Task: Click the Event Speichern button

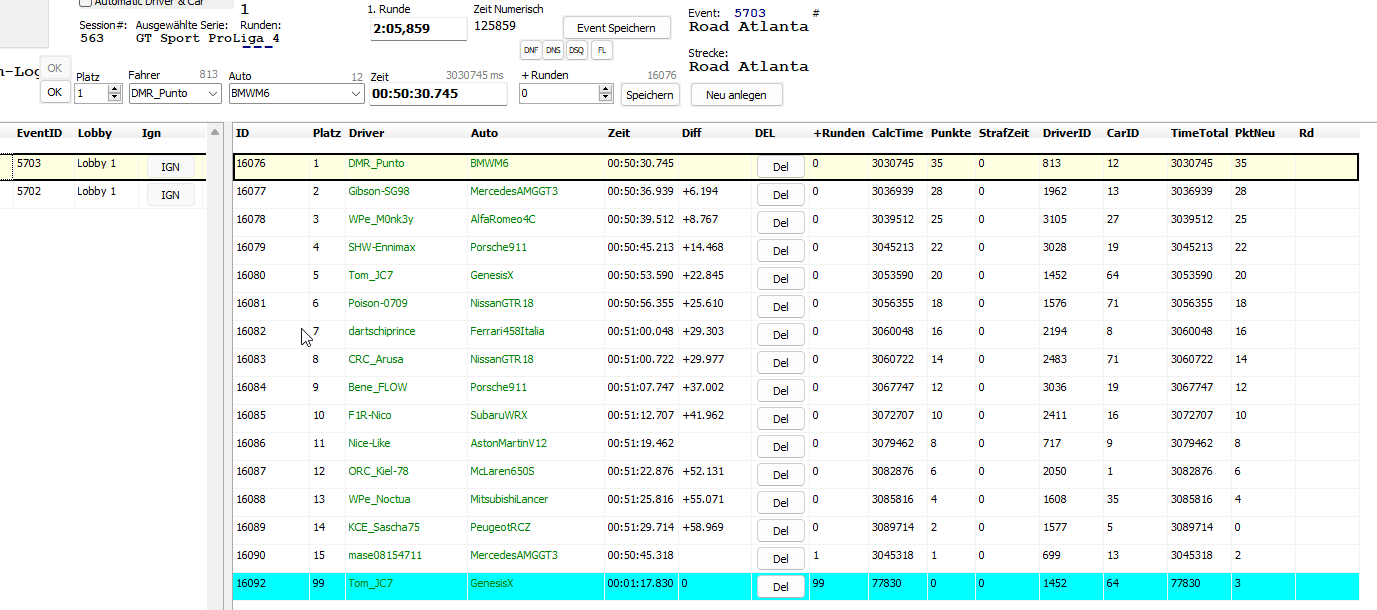Action: (616, 28)
